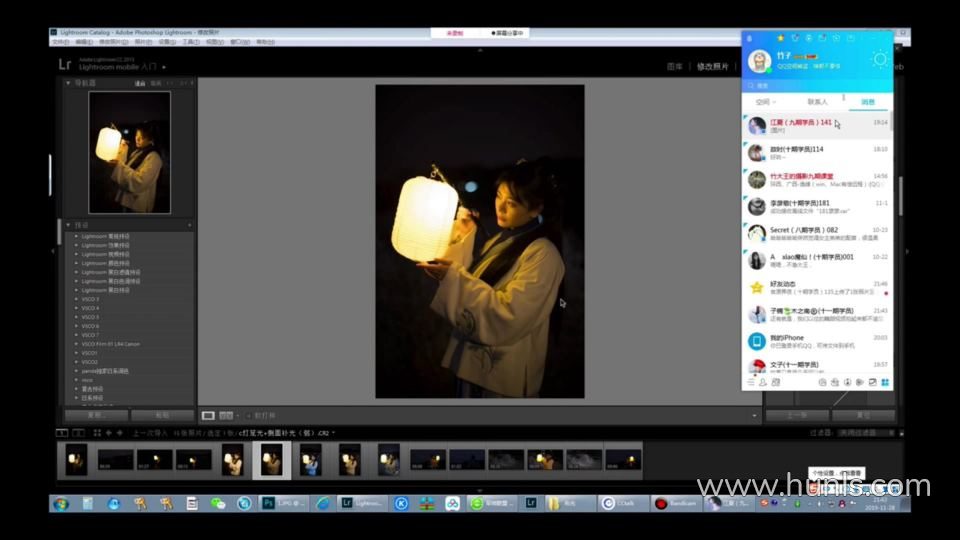Go forward with filmstrip right arrow
The height and width of the screenshot is (540, 960).
click(119, 433)
